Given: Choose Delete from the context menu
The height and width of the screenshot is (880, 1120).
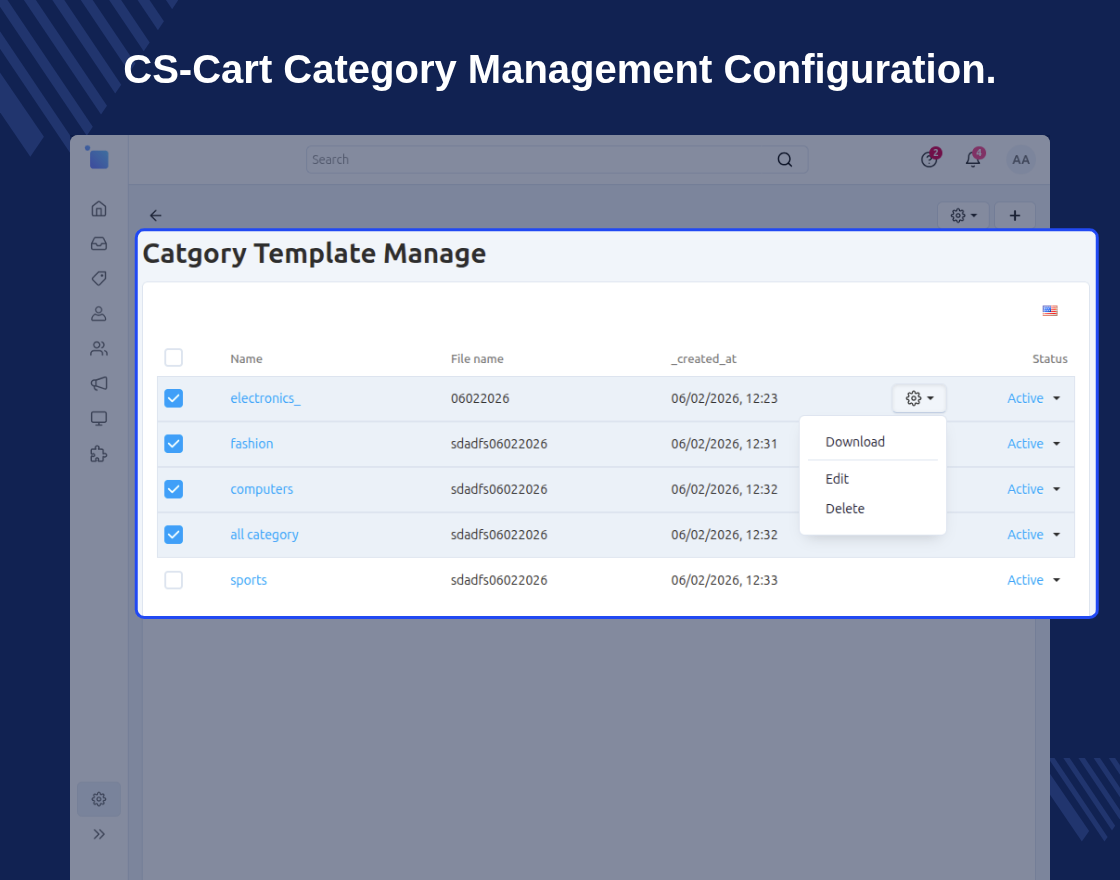Looking at the screenshot, I should coord(844,509).
